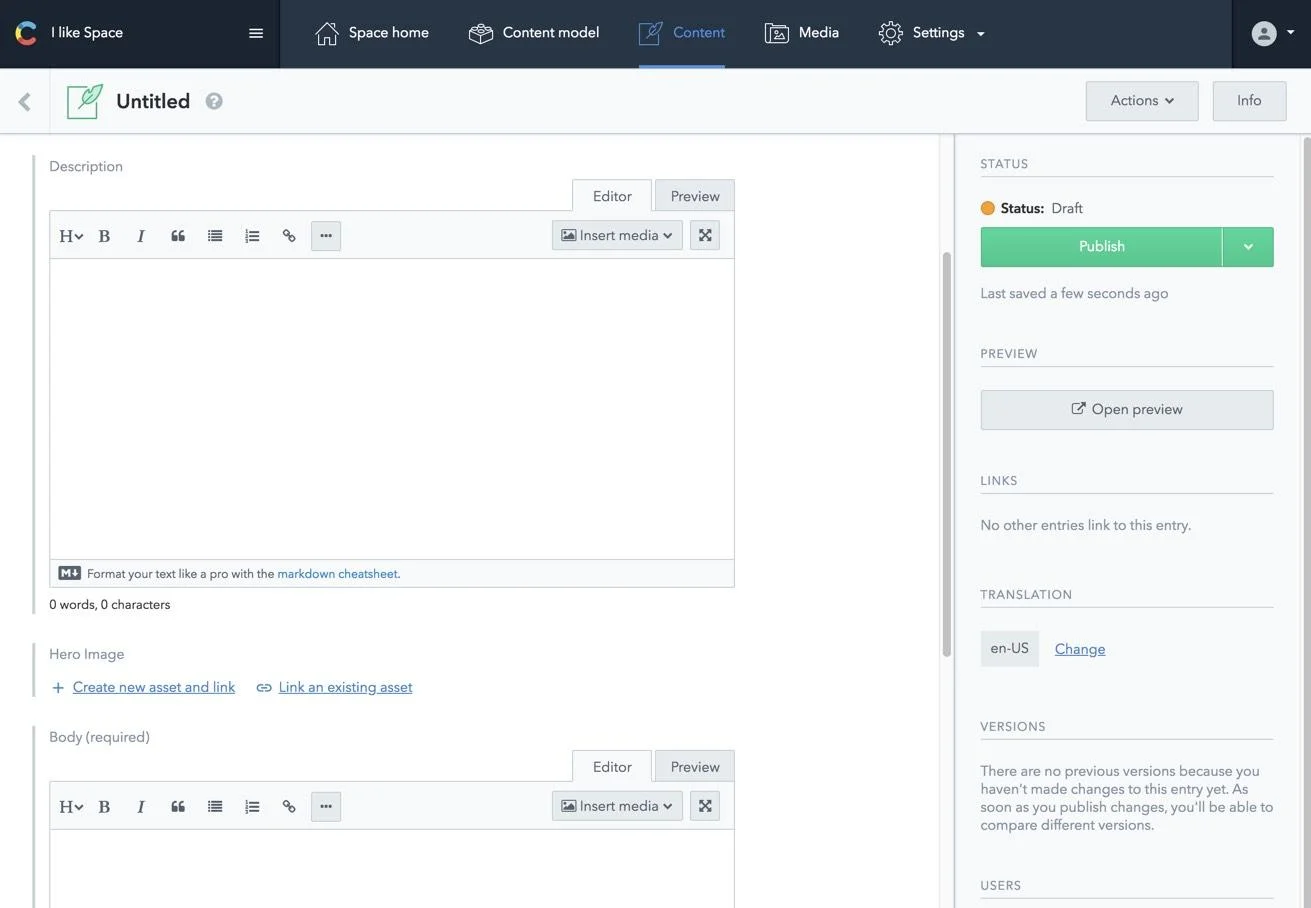Open the Actions dropdown
Image resolution: width=1311 pixels, height=908 pixels.
pos(1142,101)
